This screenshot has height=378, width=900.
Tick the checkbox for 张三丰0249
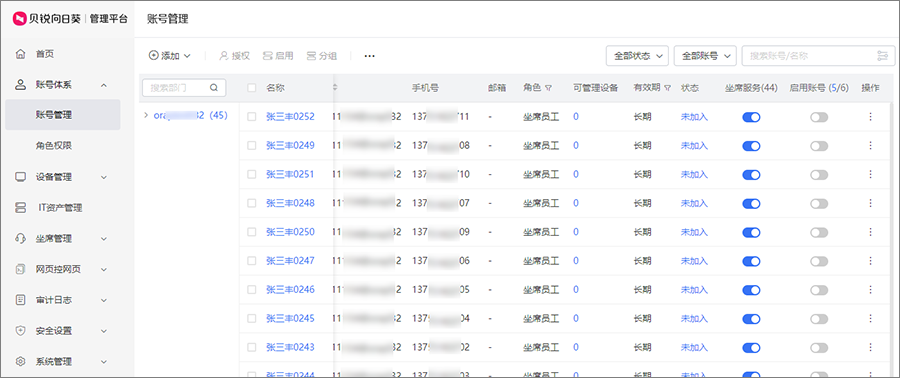(x=251, y=145)
